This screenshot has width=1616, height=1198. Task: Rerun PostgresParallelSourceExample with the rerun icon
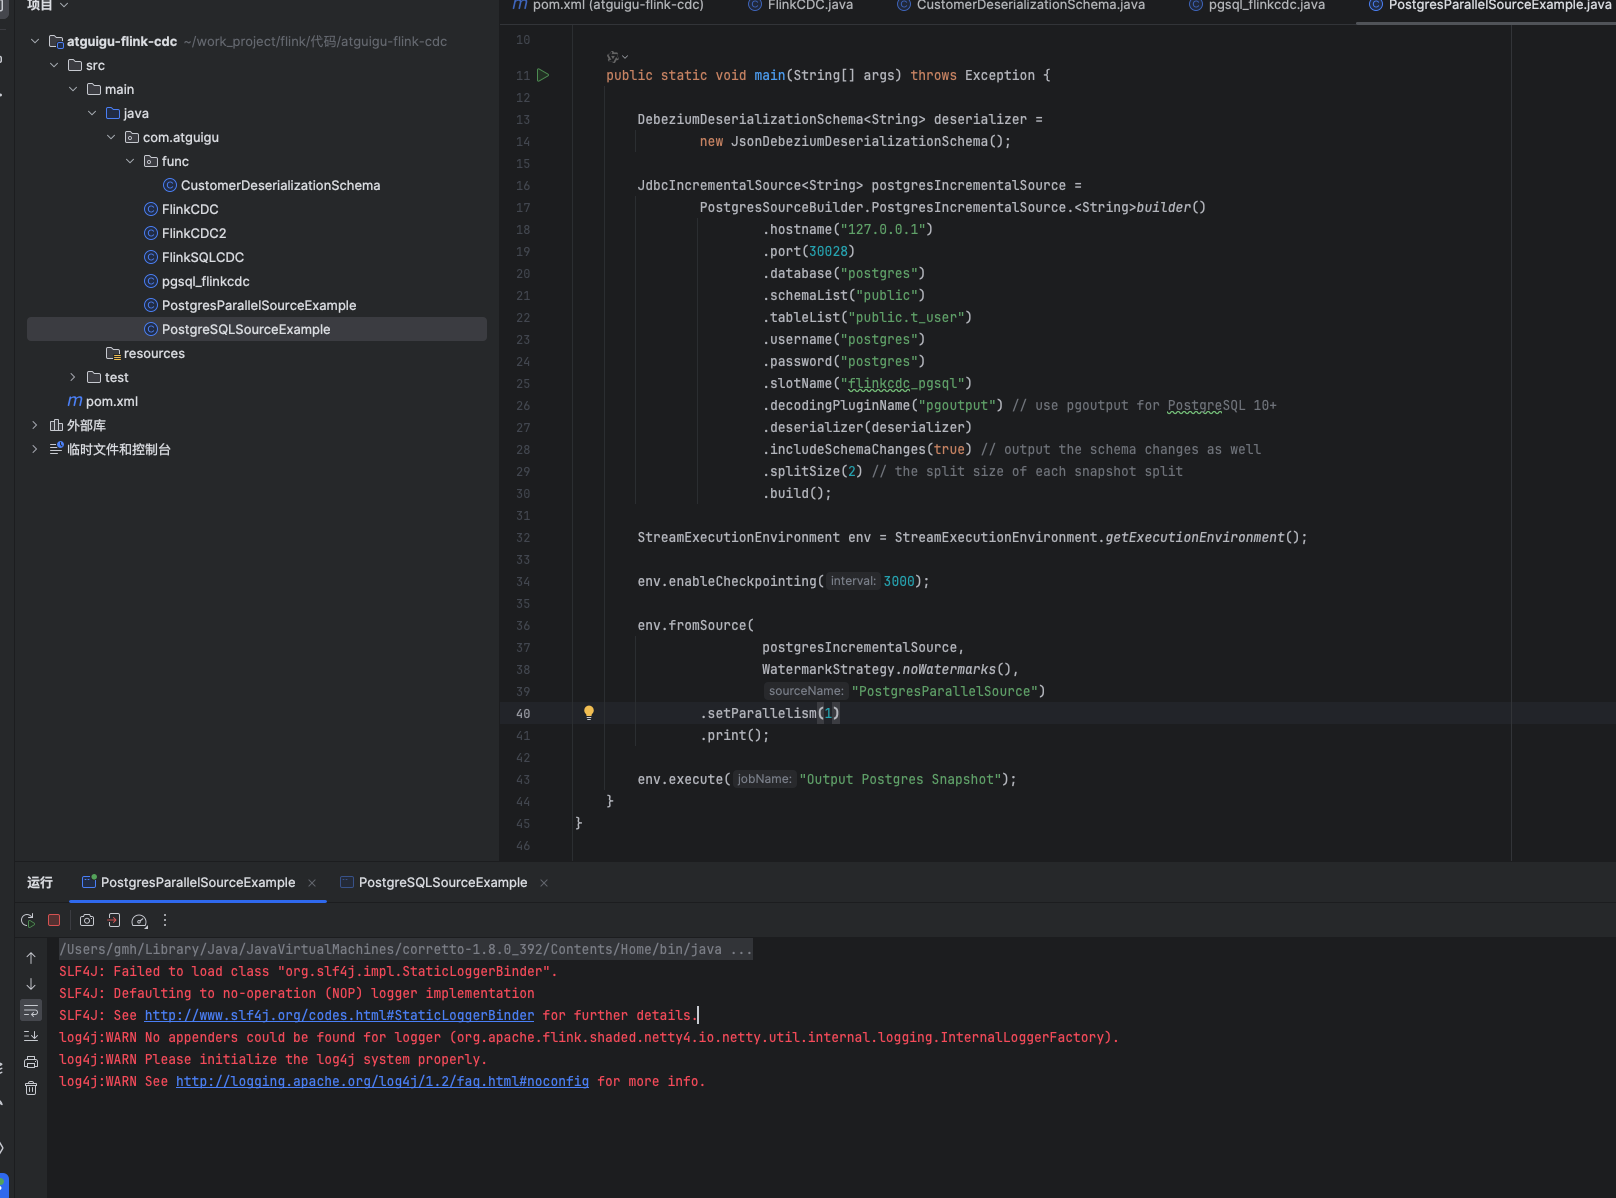pos(28,920)
